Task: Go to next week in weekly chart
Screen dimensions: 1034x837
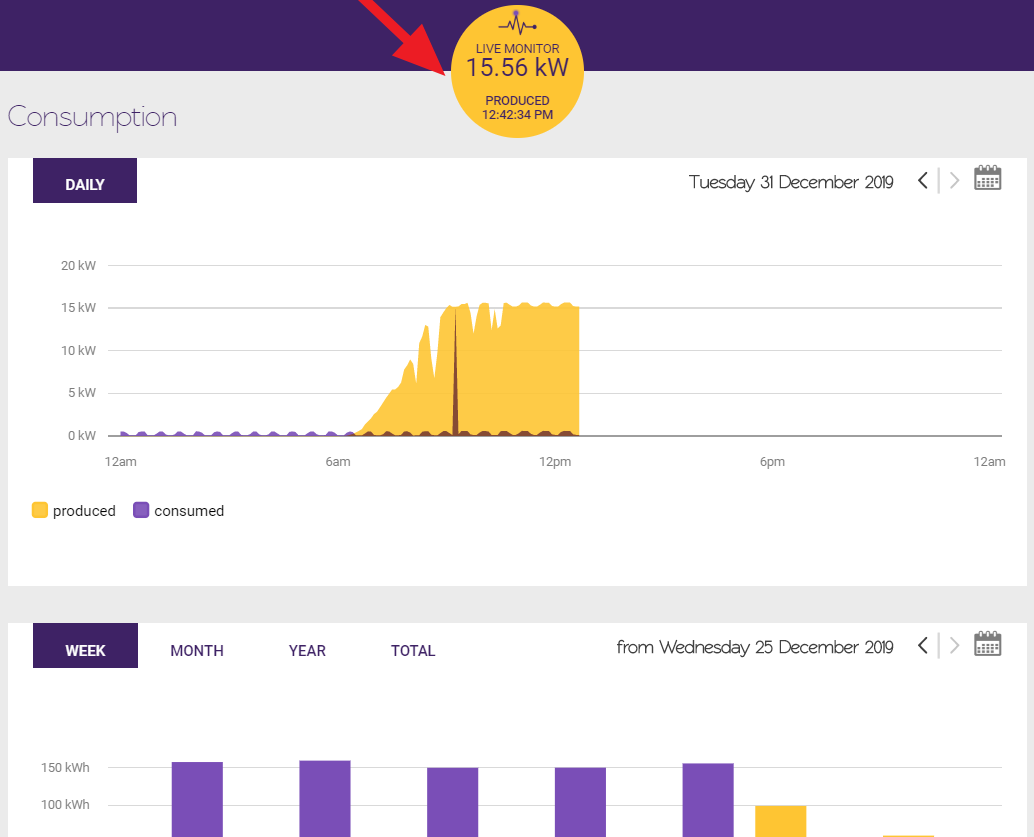Action: [954, 646]
